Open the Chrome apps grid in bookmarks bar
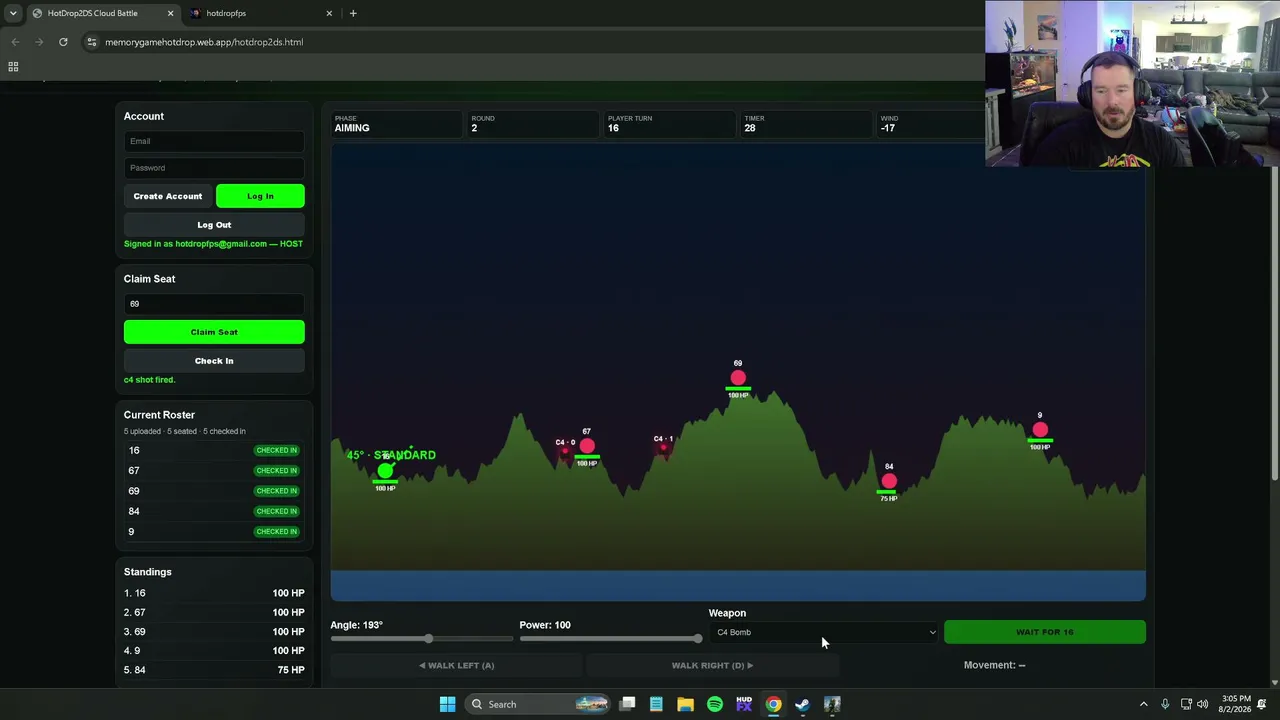Image resolution: width=1280 pixels, height=720 pixels. coord(13,67)
